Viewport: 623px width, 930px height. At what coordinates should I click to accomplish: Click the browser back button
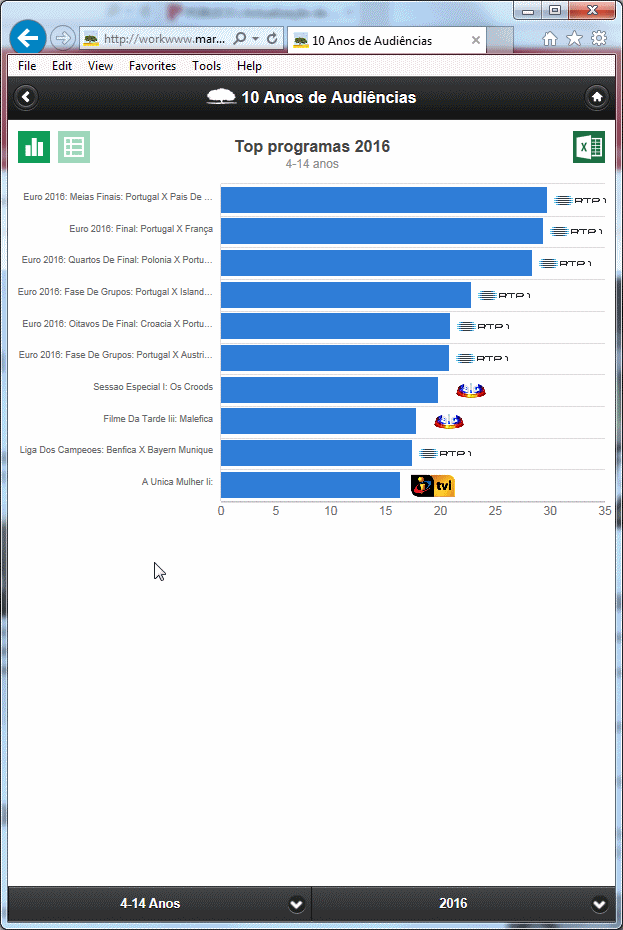28,39
